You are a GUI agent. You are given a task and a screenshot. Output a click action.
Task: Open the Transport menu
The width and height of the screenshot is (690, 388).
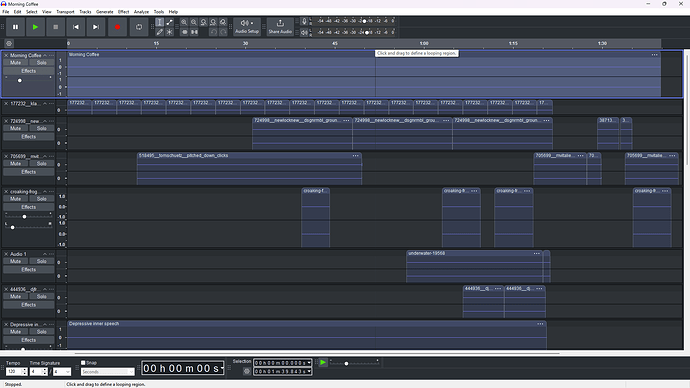click(65, 12)
